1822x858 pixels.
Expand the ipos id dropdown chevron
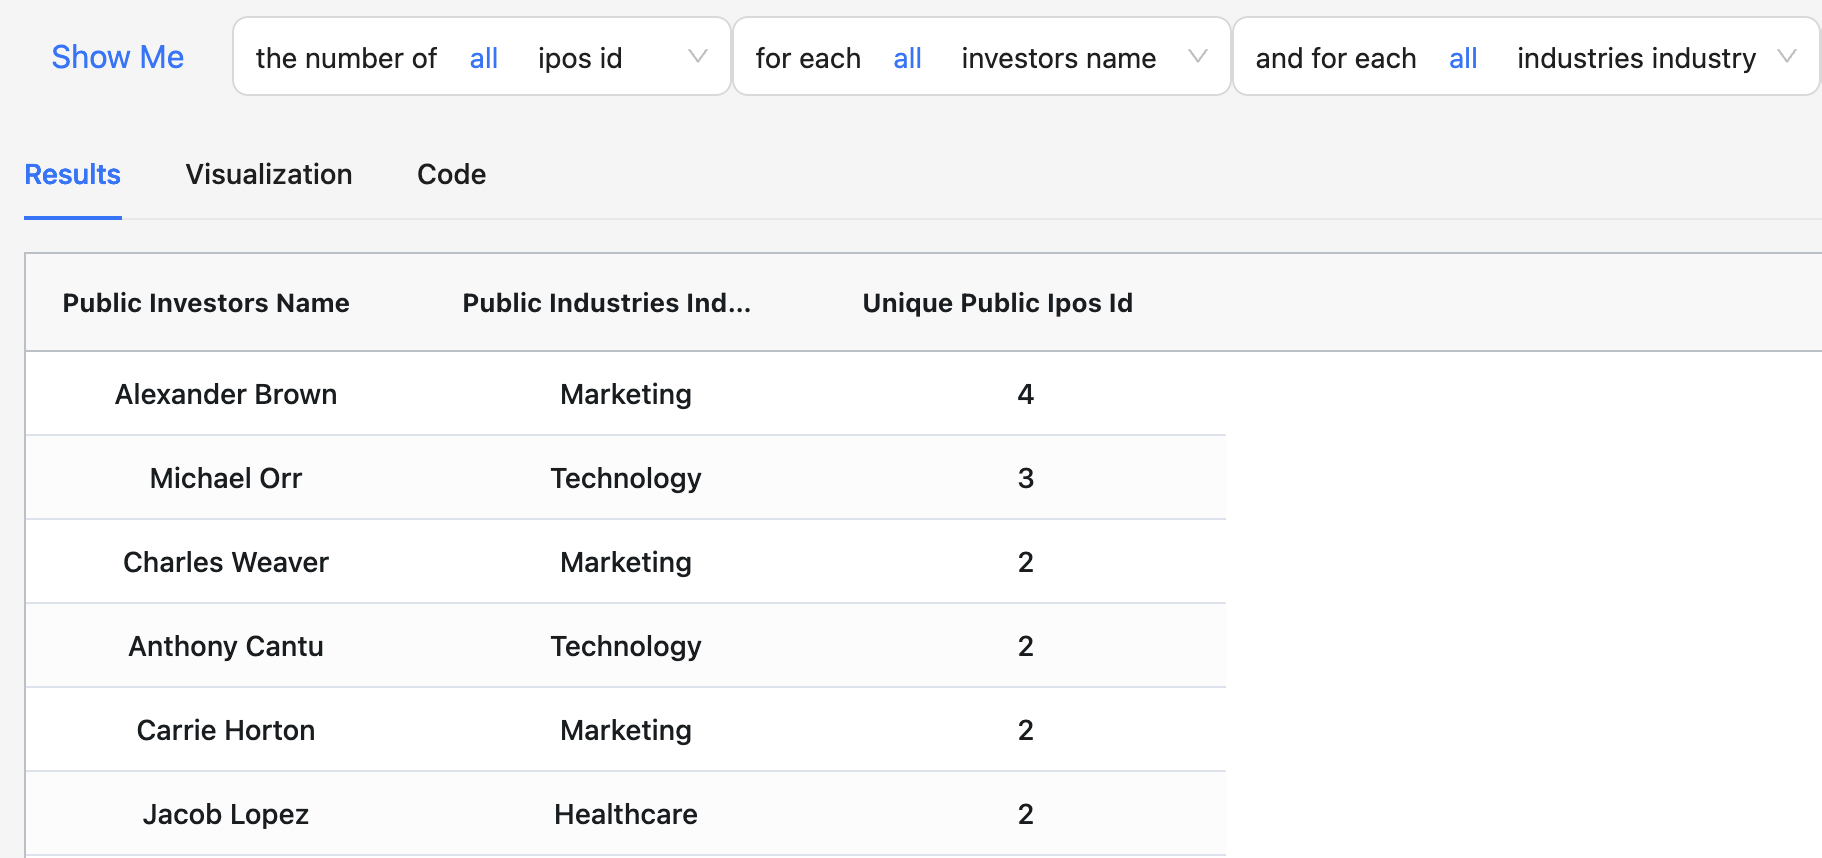[x=697, y=57]
